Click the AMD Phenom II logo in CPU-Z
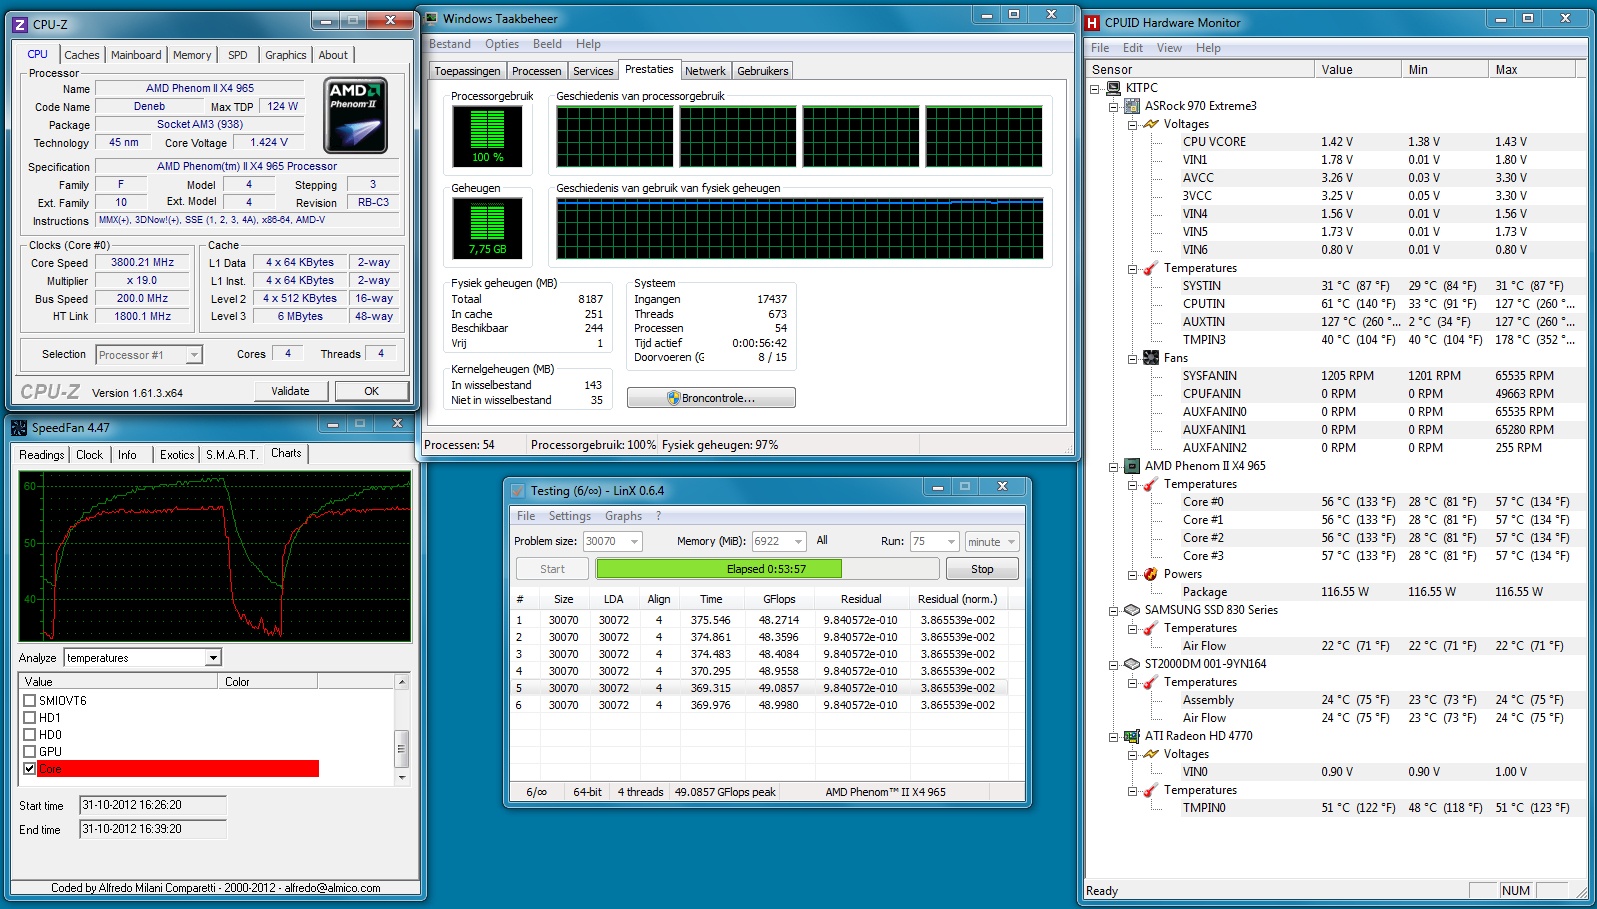 click(356, 115)
